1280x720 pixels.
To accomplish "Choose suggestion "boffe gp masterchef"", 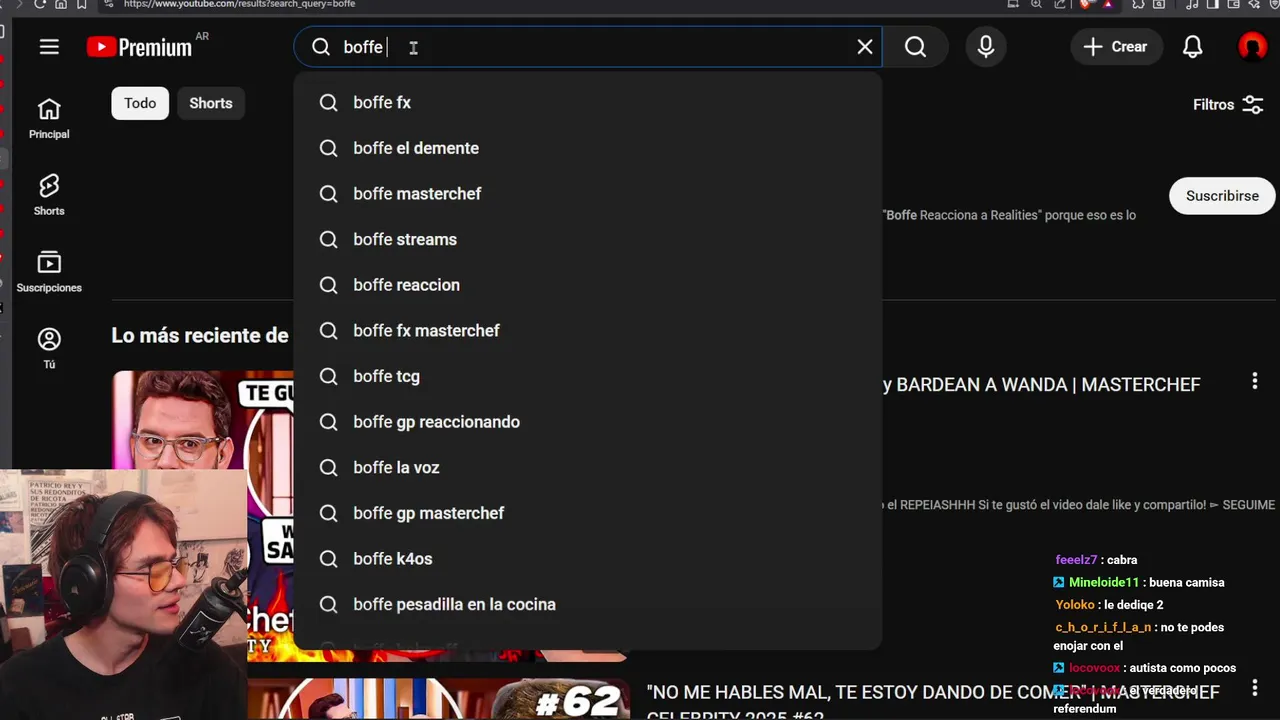I will (x=588, y=513).
